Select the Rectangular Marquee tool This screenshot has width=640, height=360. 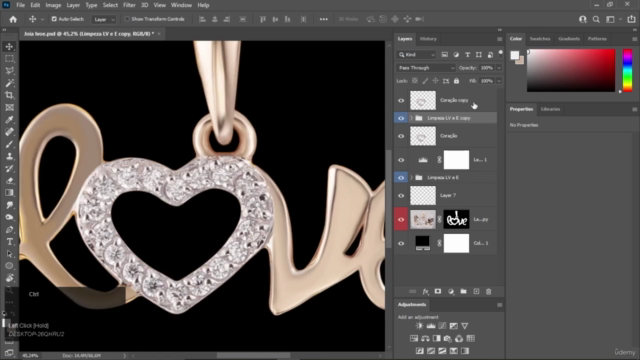[x=9, y=59]
